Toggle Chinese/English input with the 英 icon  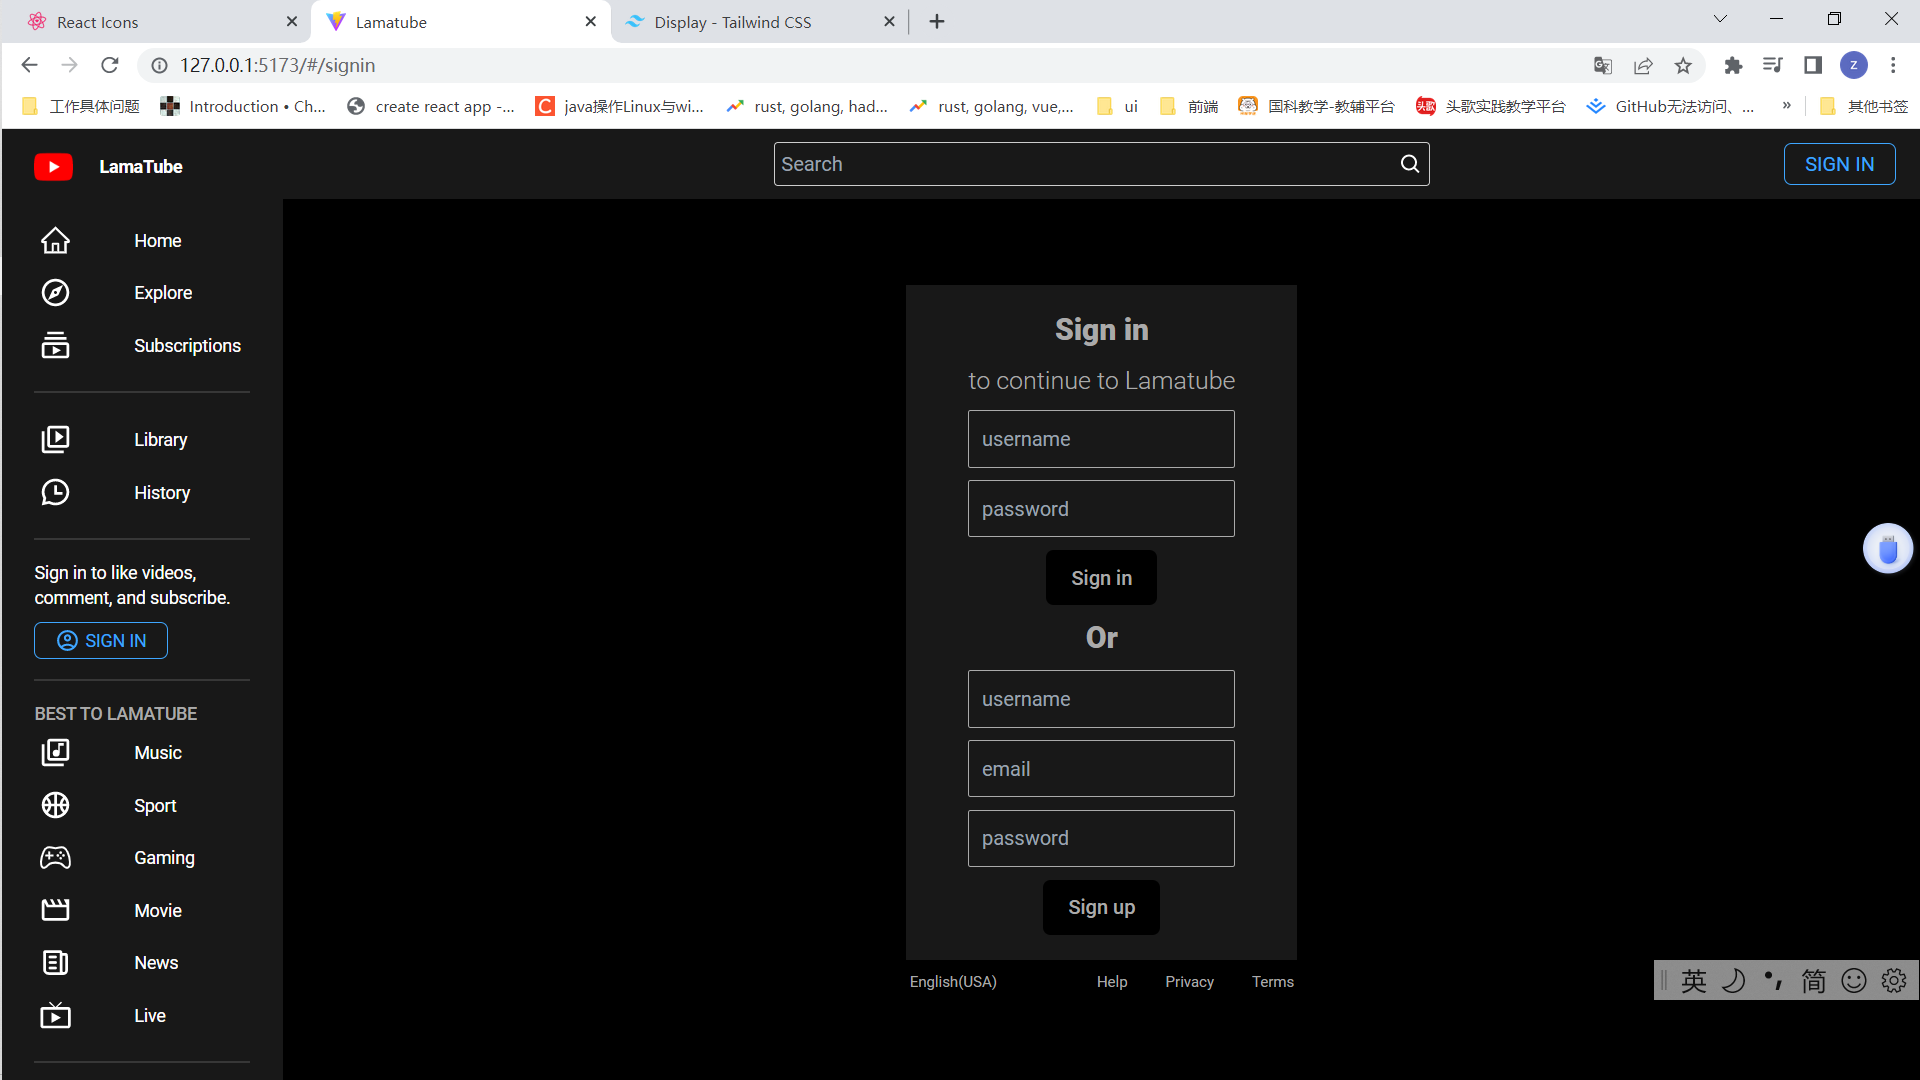[1694, 980]
